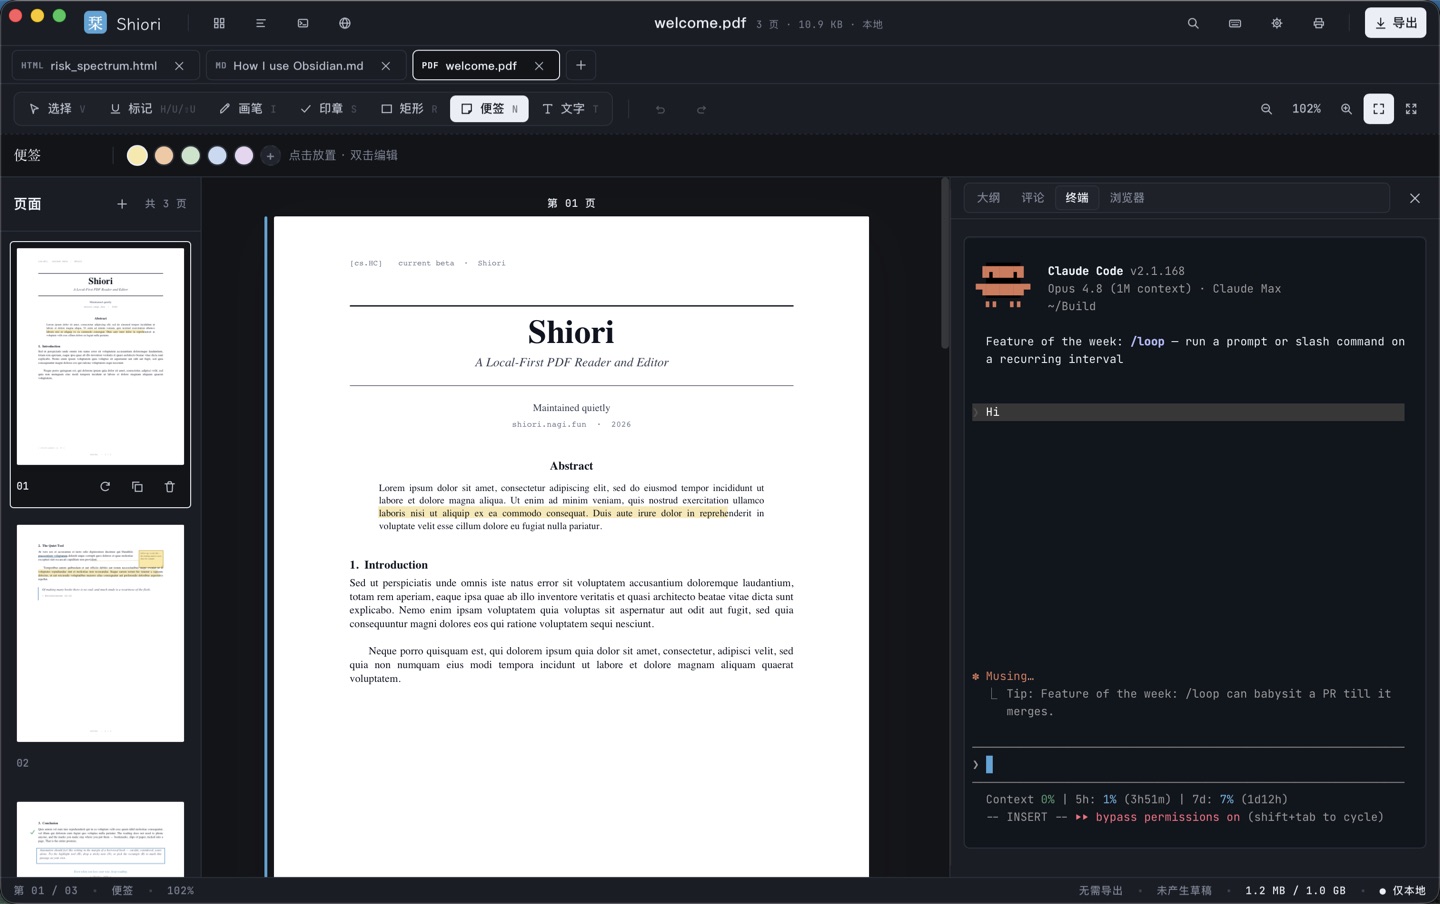
Task: Switch to 终端 terminal tab
Action: [x=1077, y=198]
